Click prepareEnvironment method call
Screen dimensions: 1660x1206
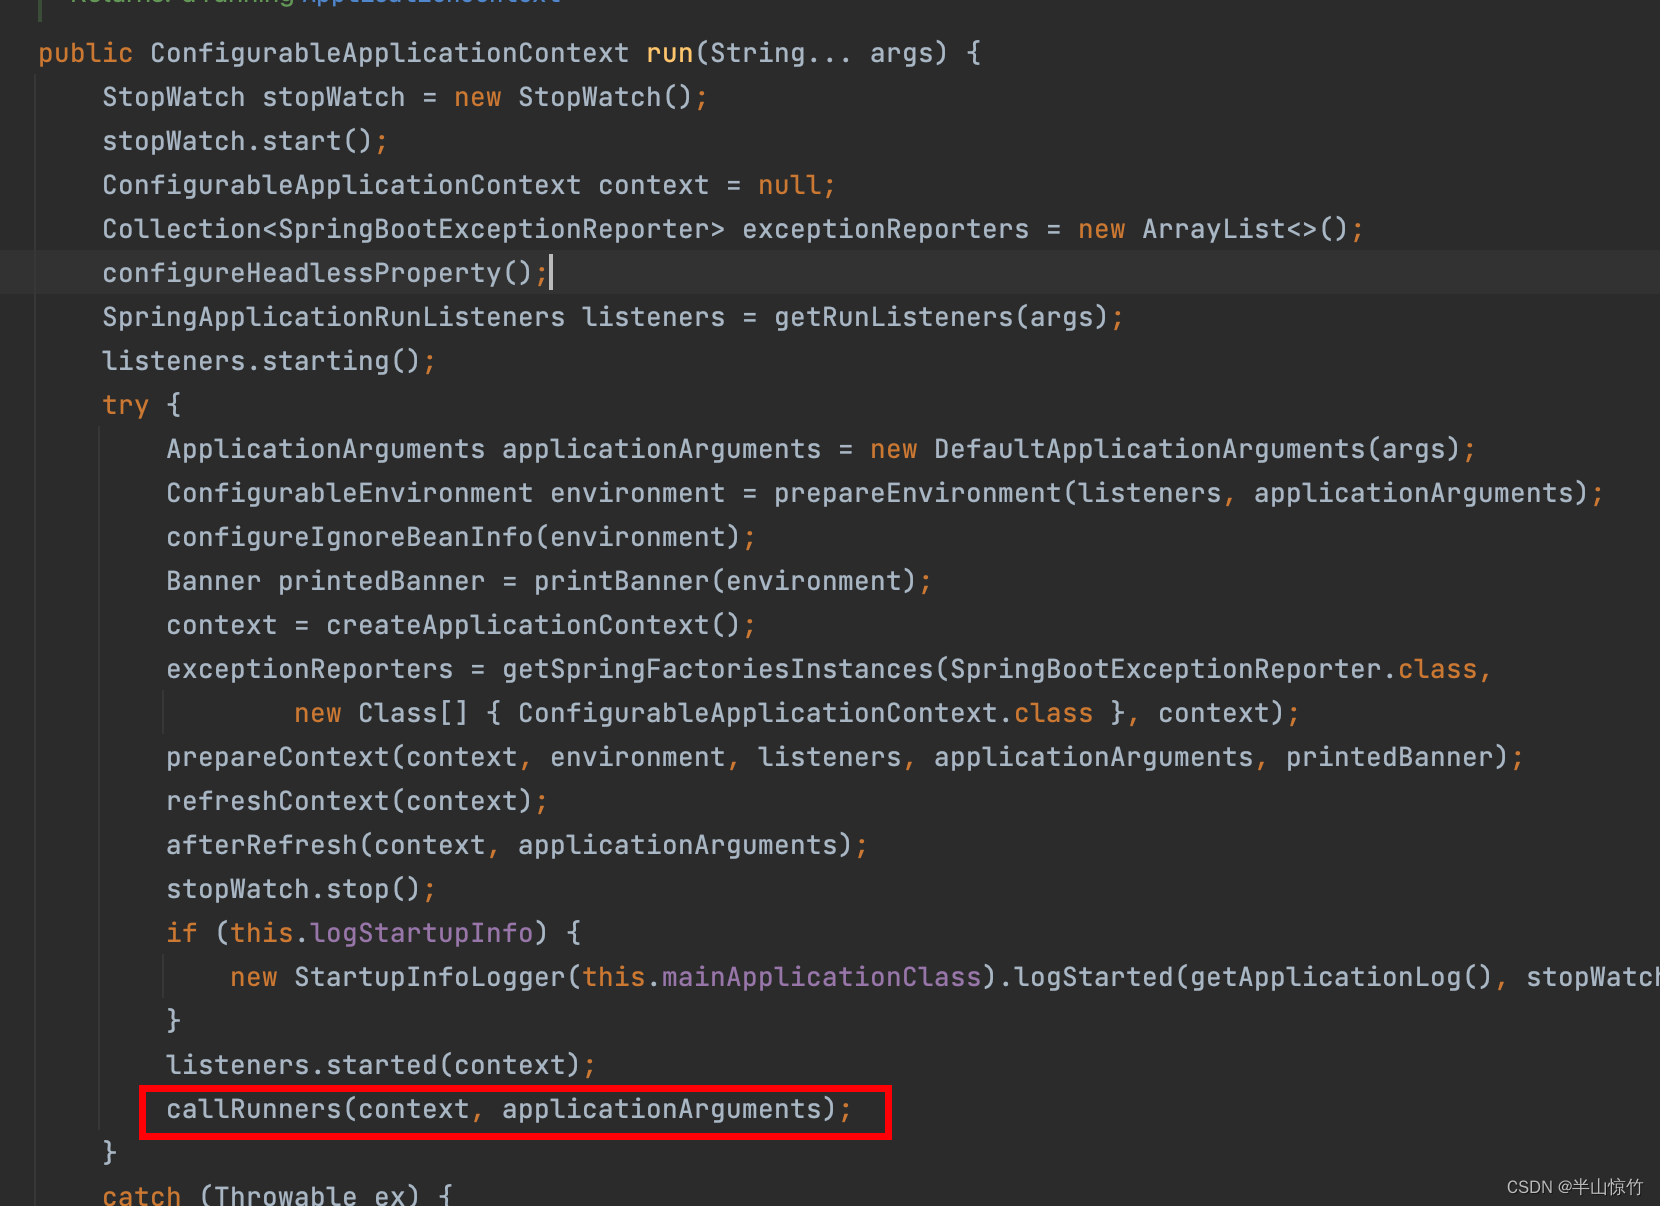tap(918, 493)
